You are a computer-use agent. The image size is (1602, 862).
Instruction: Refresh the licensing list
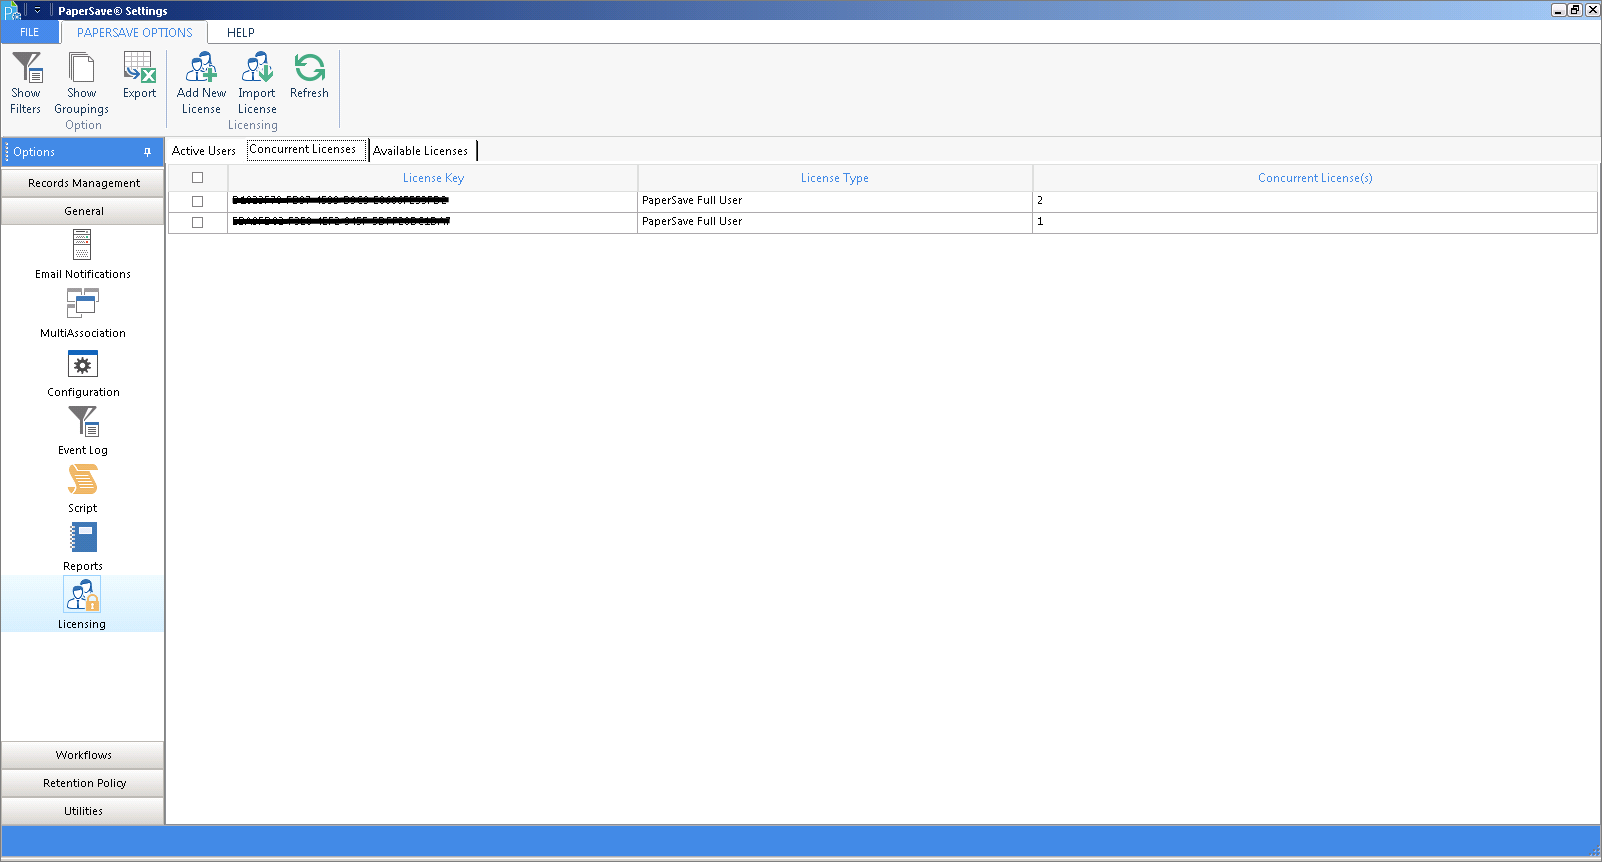[x=309, y=69]
